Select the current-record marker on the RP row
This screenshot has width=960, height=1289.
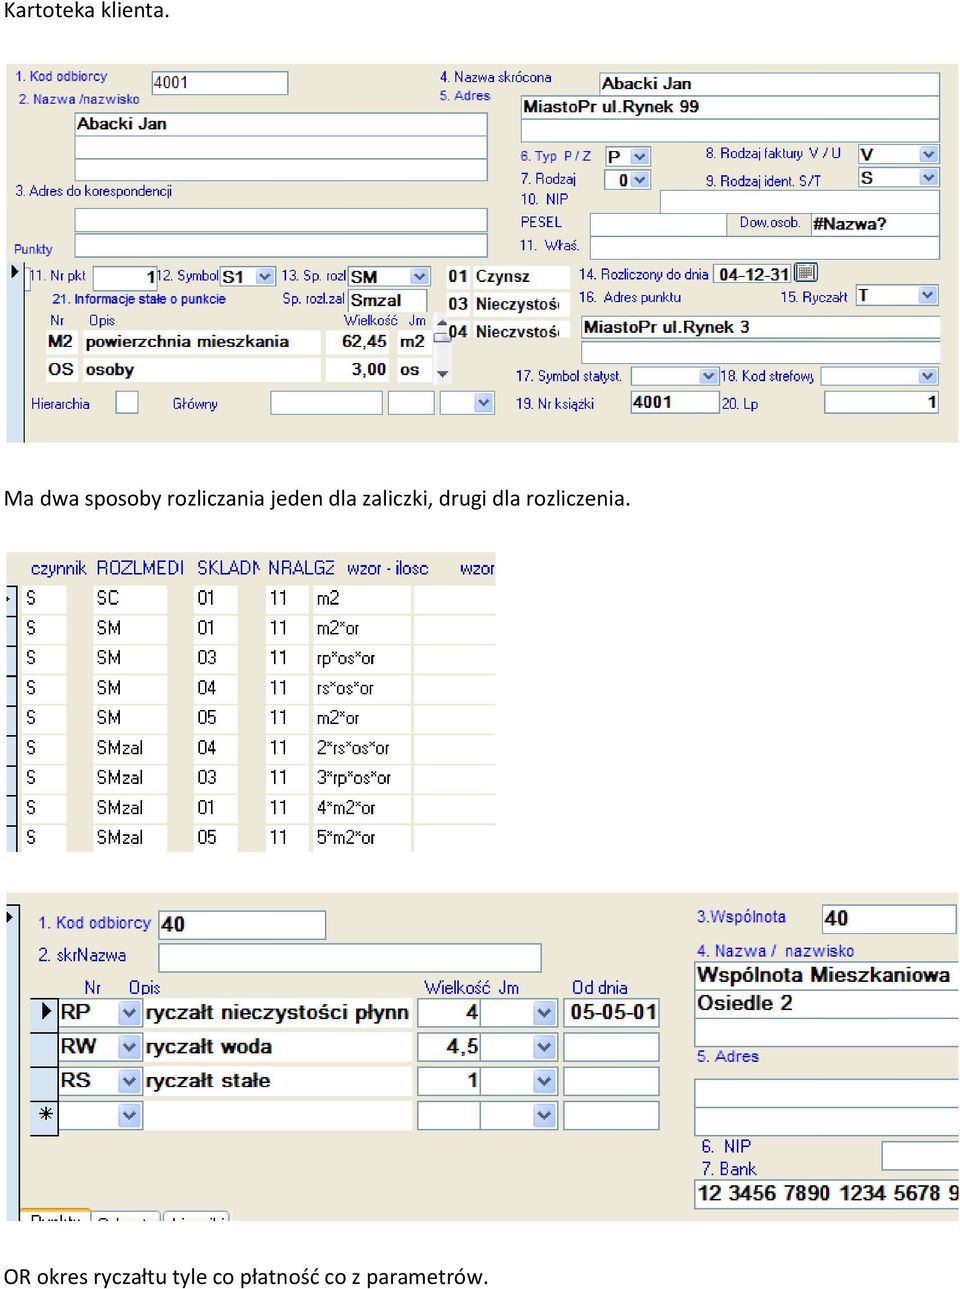(45, 1012)
